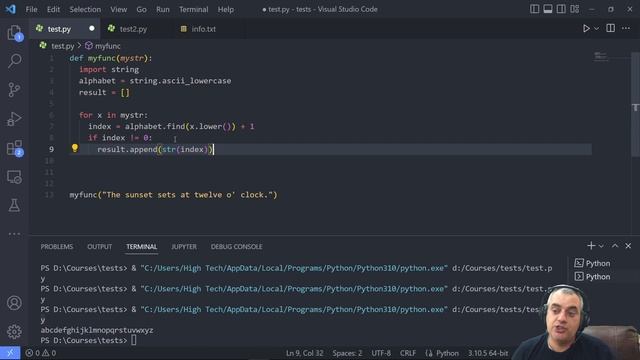Show additional views ellipsis in activity bar
640x360 pixels.
coord(14,234)
